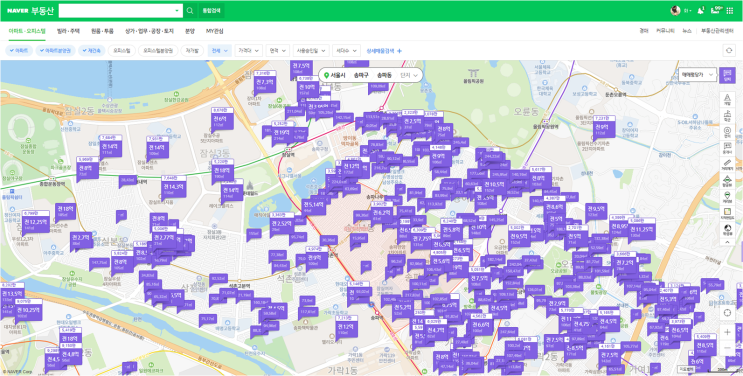Select 서울시 in the location bar
This screenshot has width=743, height=376.
(x=338, y=75)
